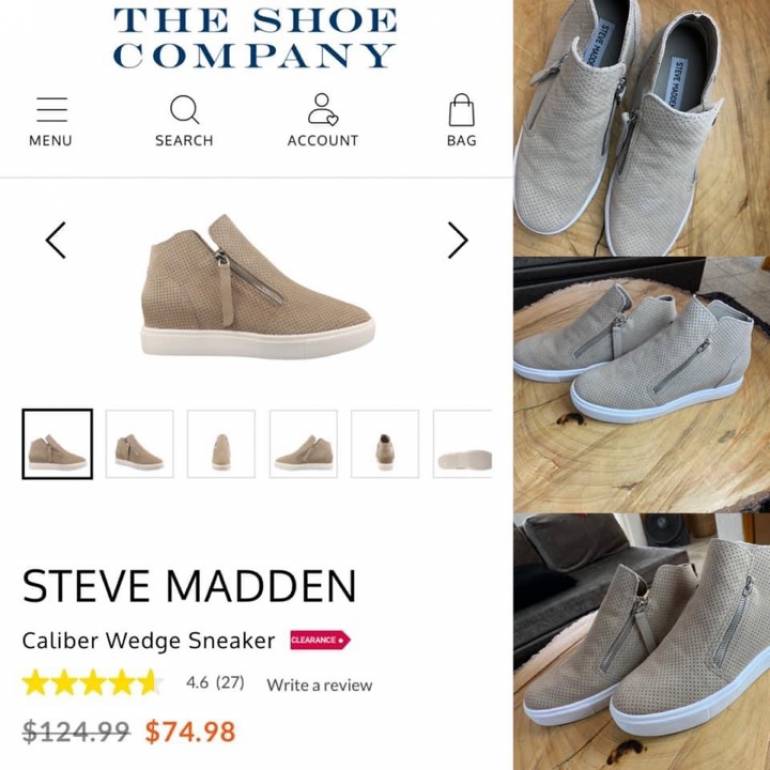Screen dimensions: 770x770
Task: Tap the Search magnifier icon
Action: click(184, 110)
